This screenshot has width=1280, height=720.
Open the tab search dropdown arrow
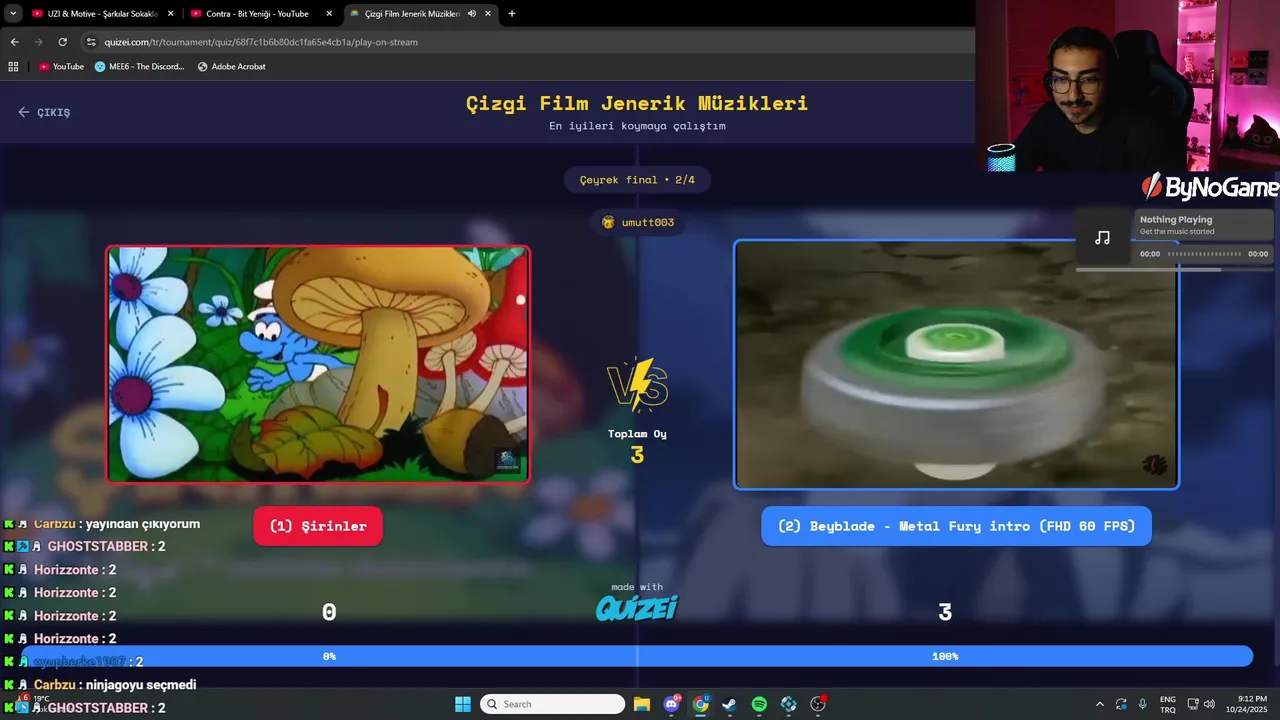click(x=13, y=14)
